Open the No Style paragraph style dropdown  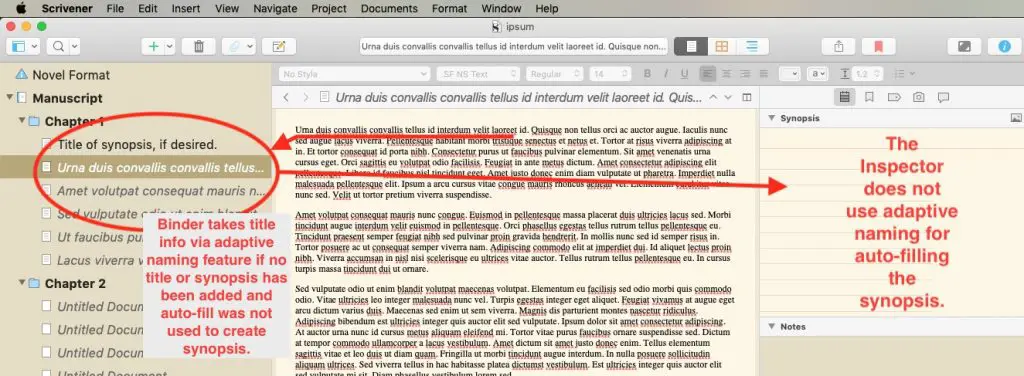coord(355,74)
